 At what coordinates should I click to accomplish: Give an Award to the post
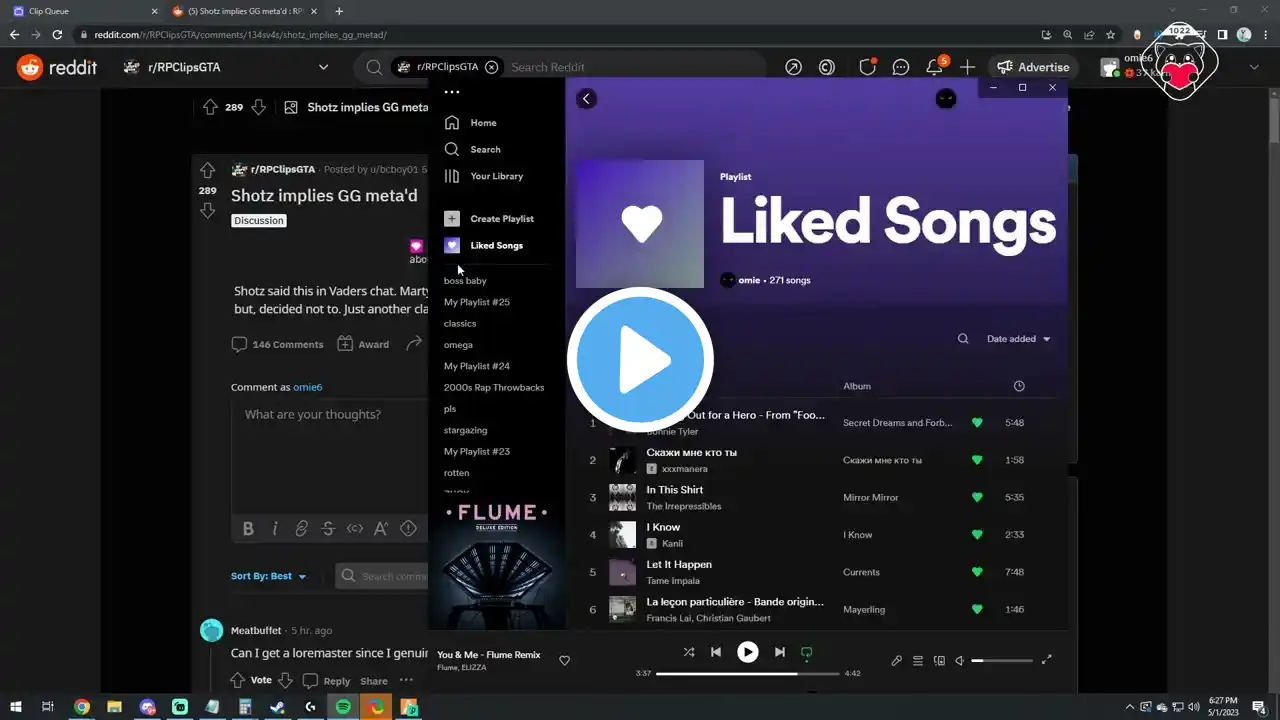point(363,344)
